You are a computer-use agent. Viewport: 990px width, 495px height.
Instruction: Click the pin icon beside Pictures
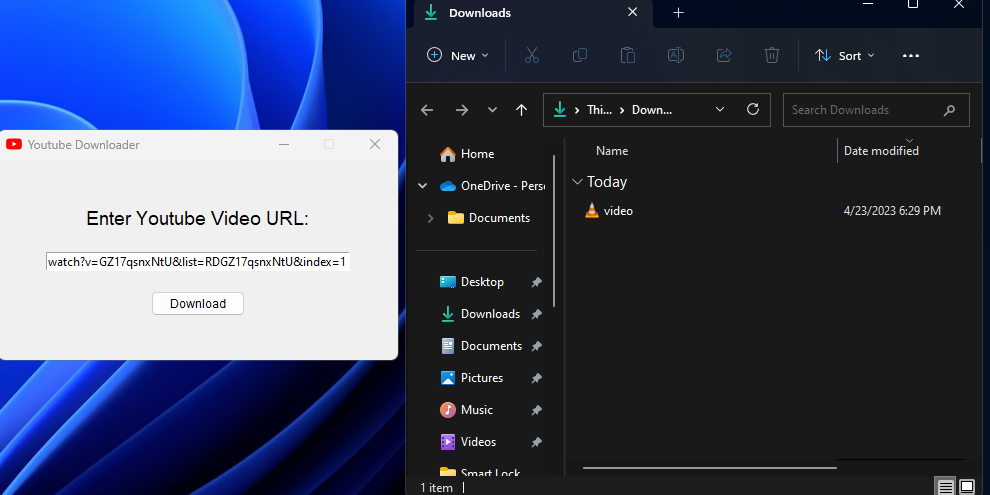[x=536, y=378]
